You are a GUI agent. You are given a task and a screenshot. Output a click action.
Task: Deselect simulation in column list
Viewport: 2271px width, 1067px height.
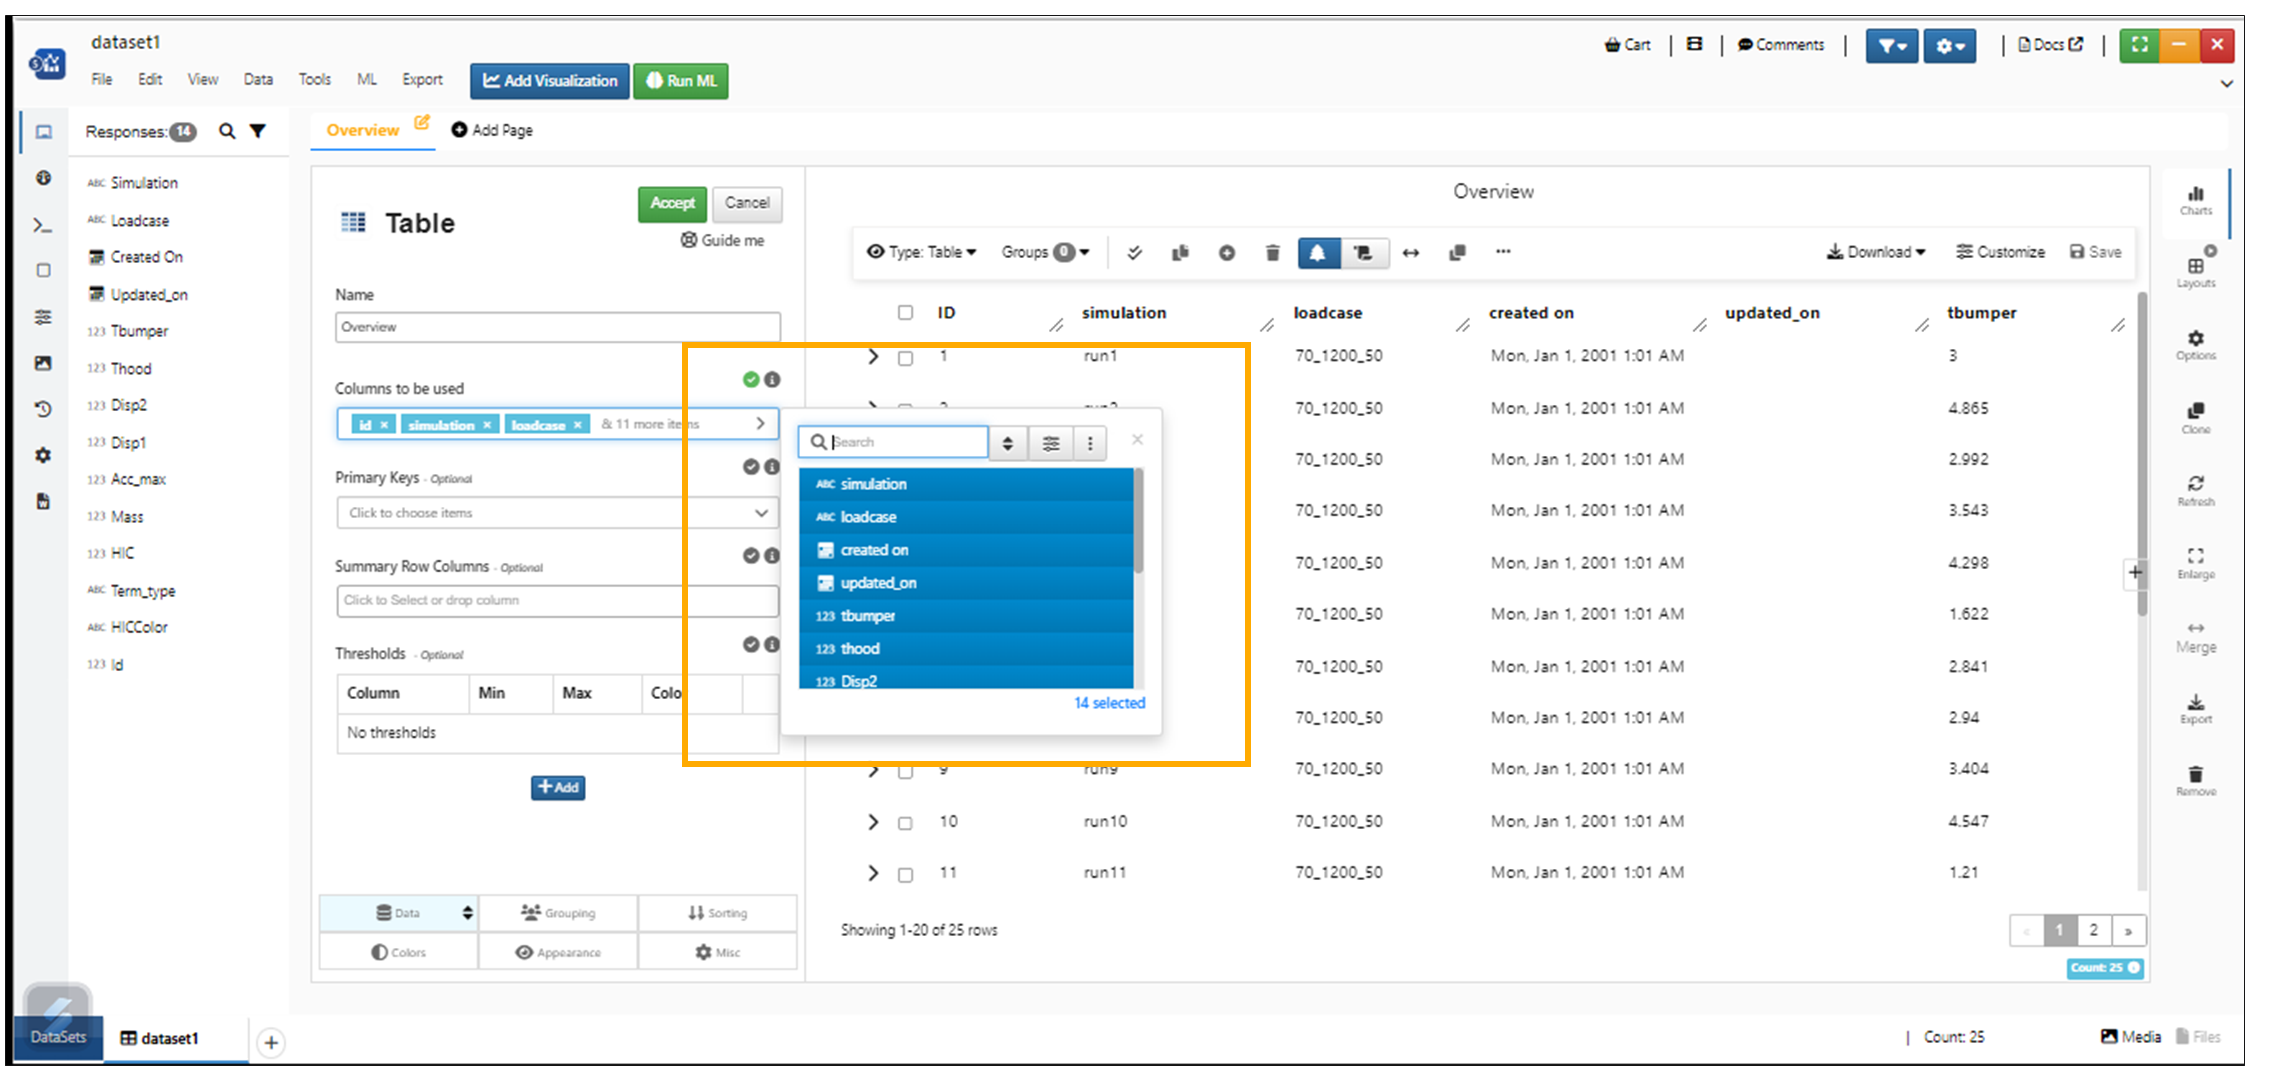966,484
